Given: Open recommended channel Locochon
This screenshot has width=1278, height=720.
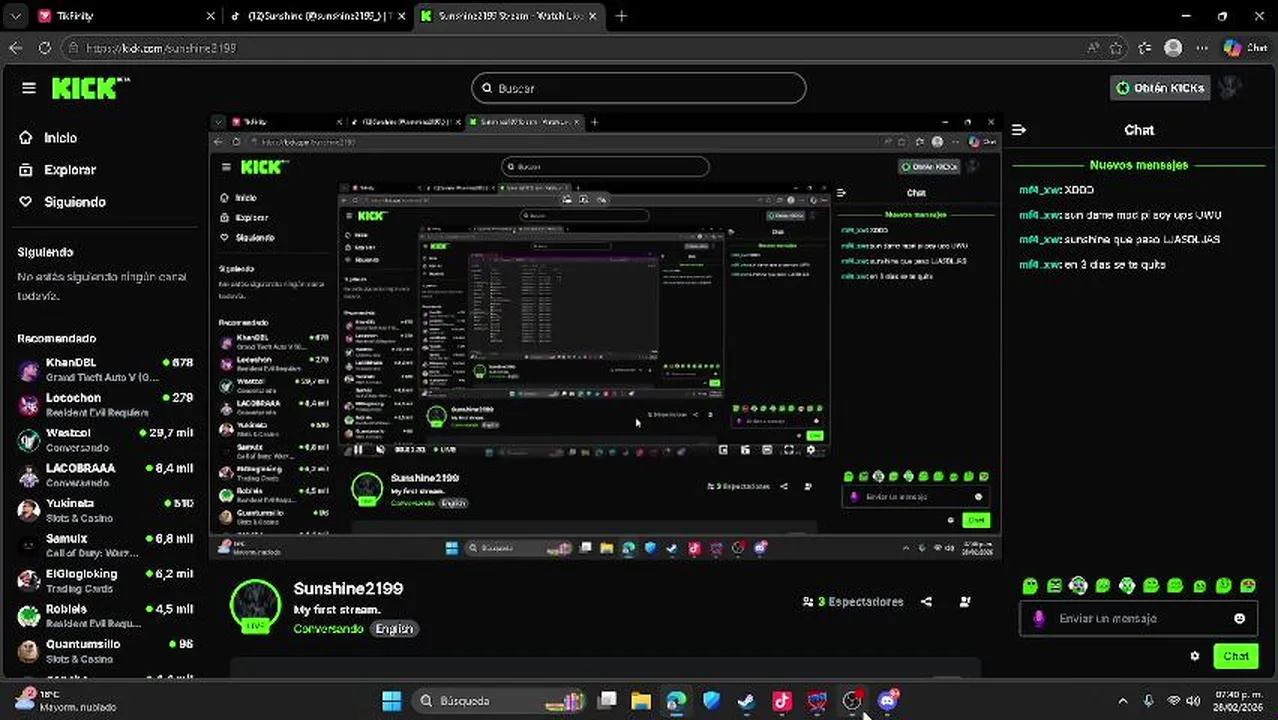Looking at the screenshot, I should tap(105, 405).
